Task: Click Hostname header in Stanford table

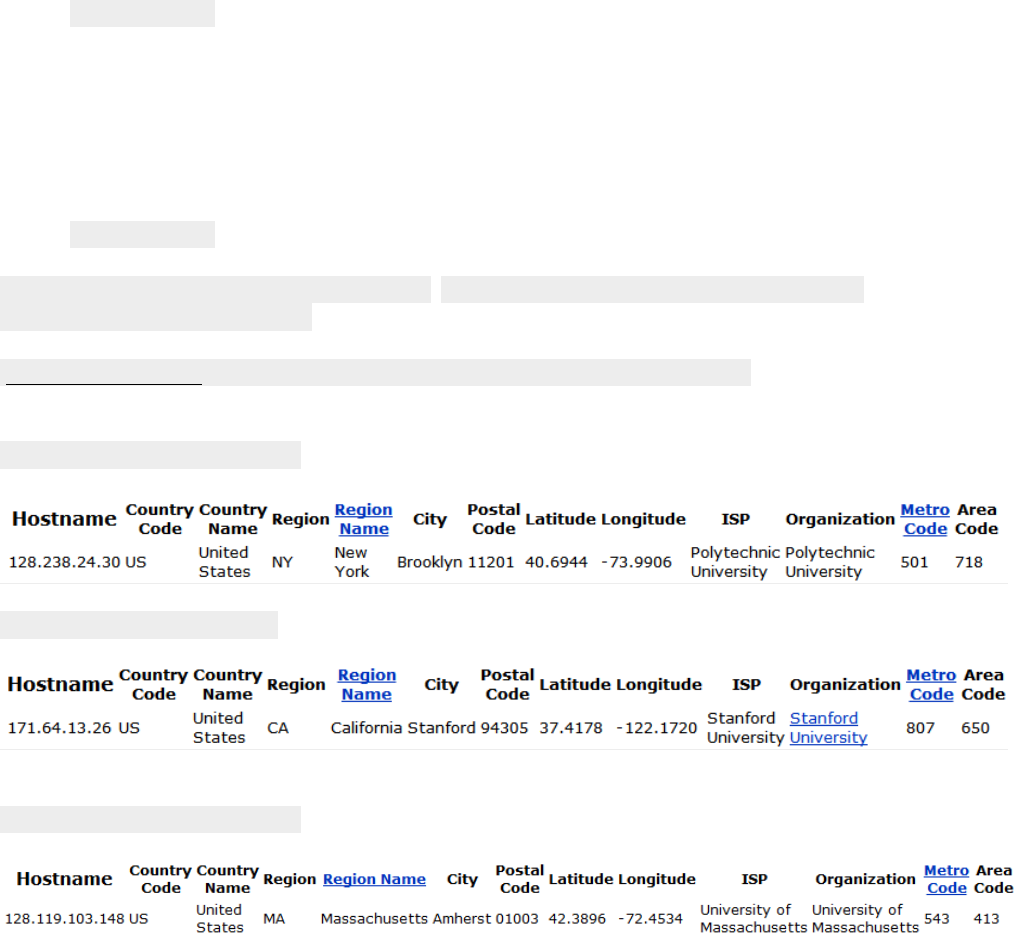Action: pyautogui.click(x=60, y=684)
